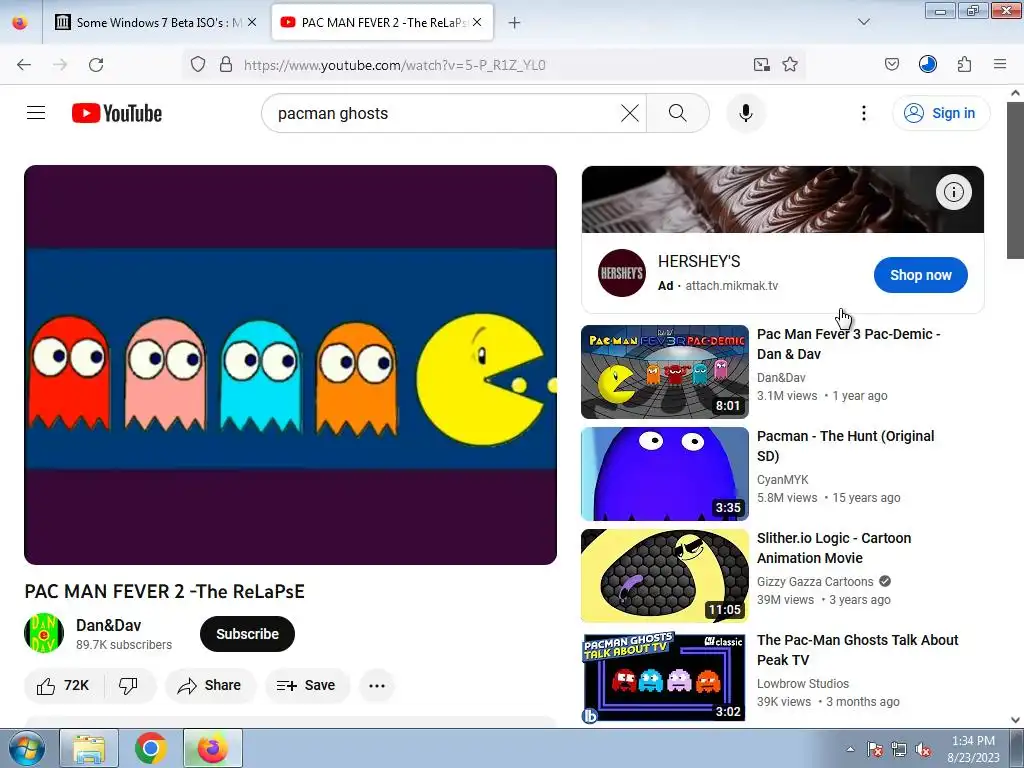
Task: Click the video player to pause
Action: click(291, 364)
